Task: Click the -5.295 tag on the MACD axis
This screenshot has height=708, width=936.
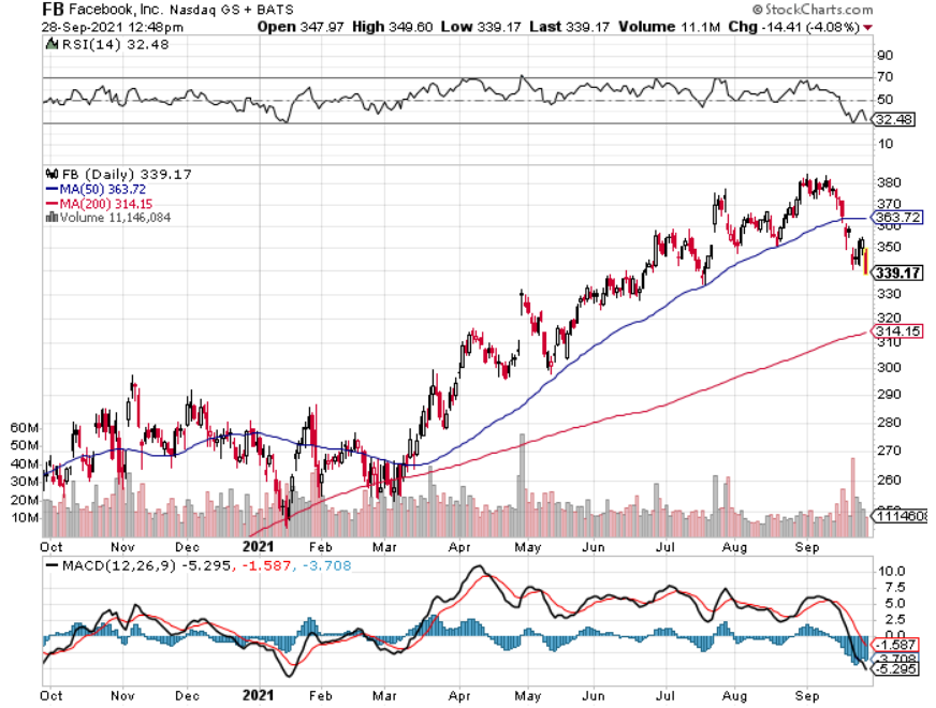Action: (895, 669)
